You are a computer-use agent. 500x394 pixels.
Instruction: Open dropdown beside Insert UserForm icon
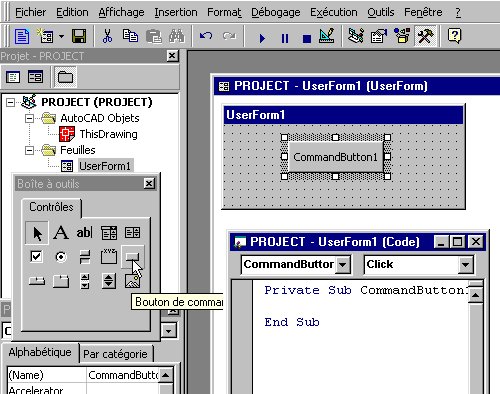[x=61, y=36]
